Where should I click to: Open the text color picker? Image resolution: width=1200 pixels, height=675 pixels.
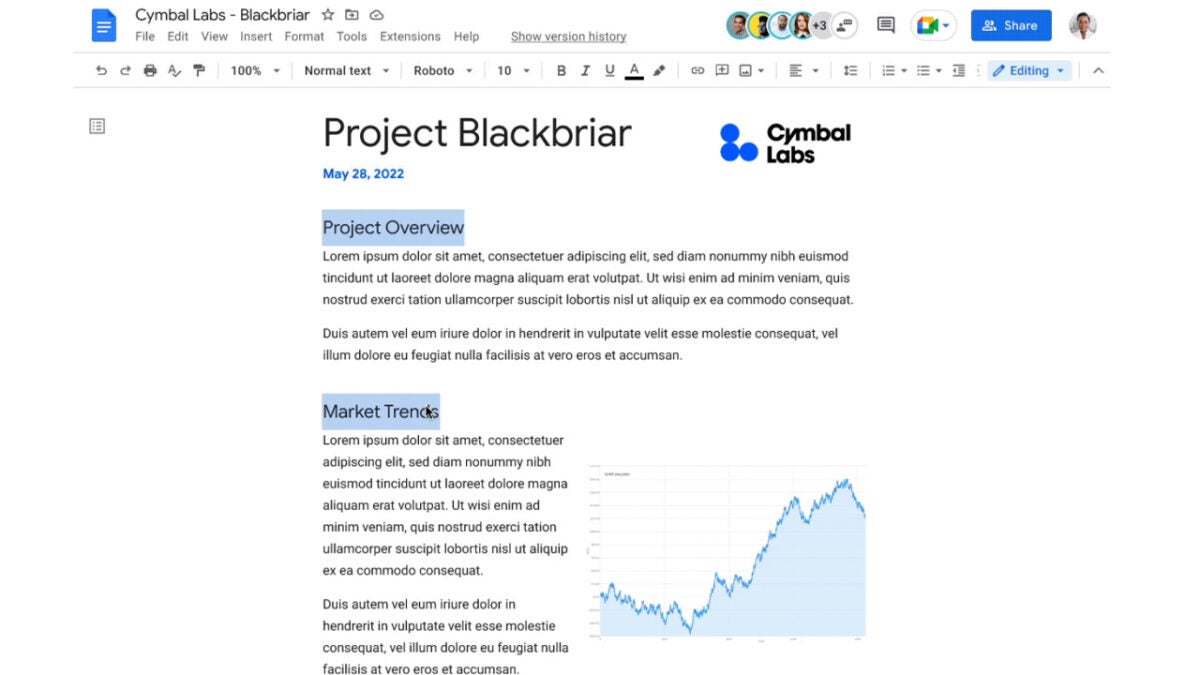pos(634,70)
